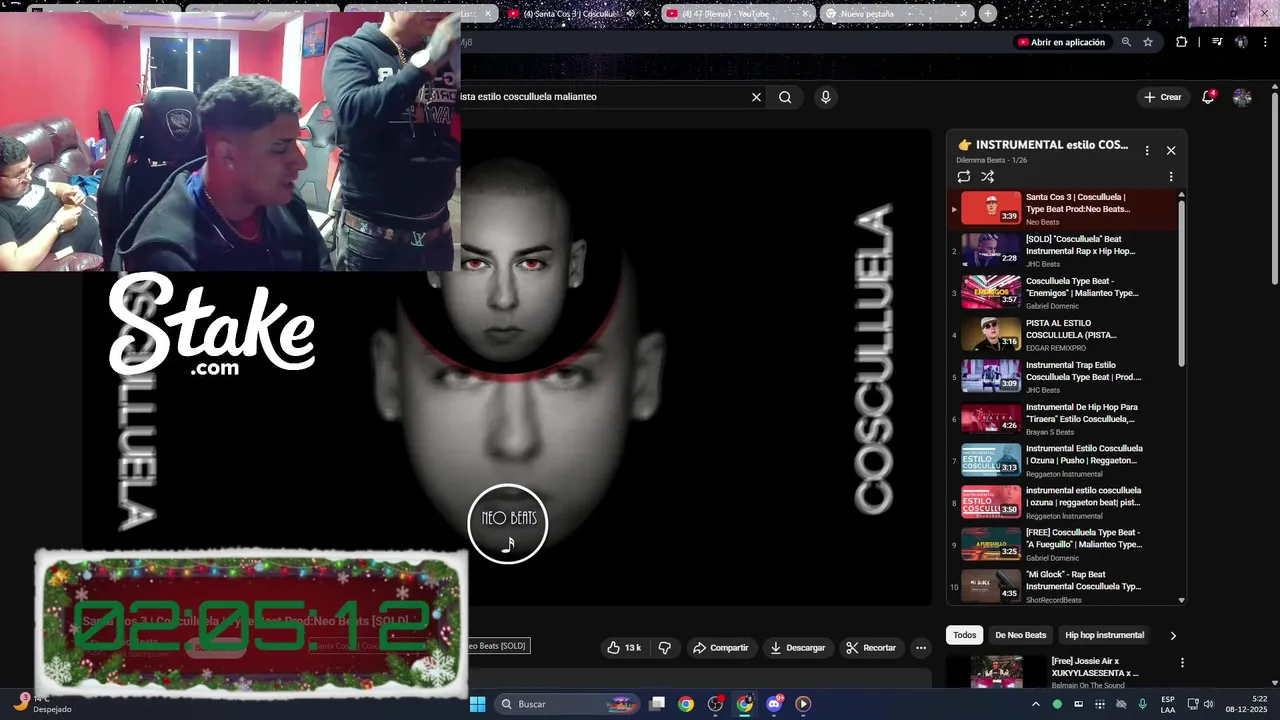Open Discord from the taskbar
The height and width of the screenshot is (720, 1280).
[774, 704]
